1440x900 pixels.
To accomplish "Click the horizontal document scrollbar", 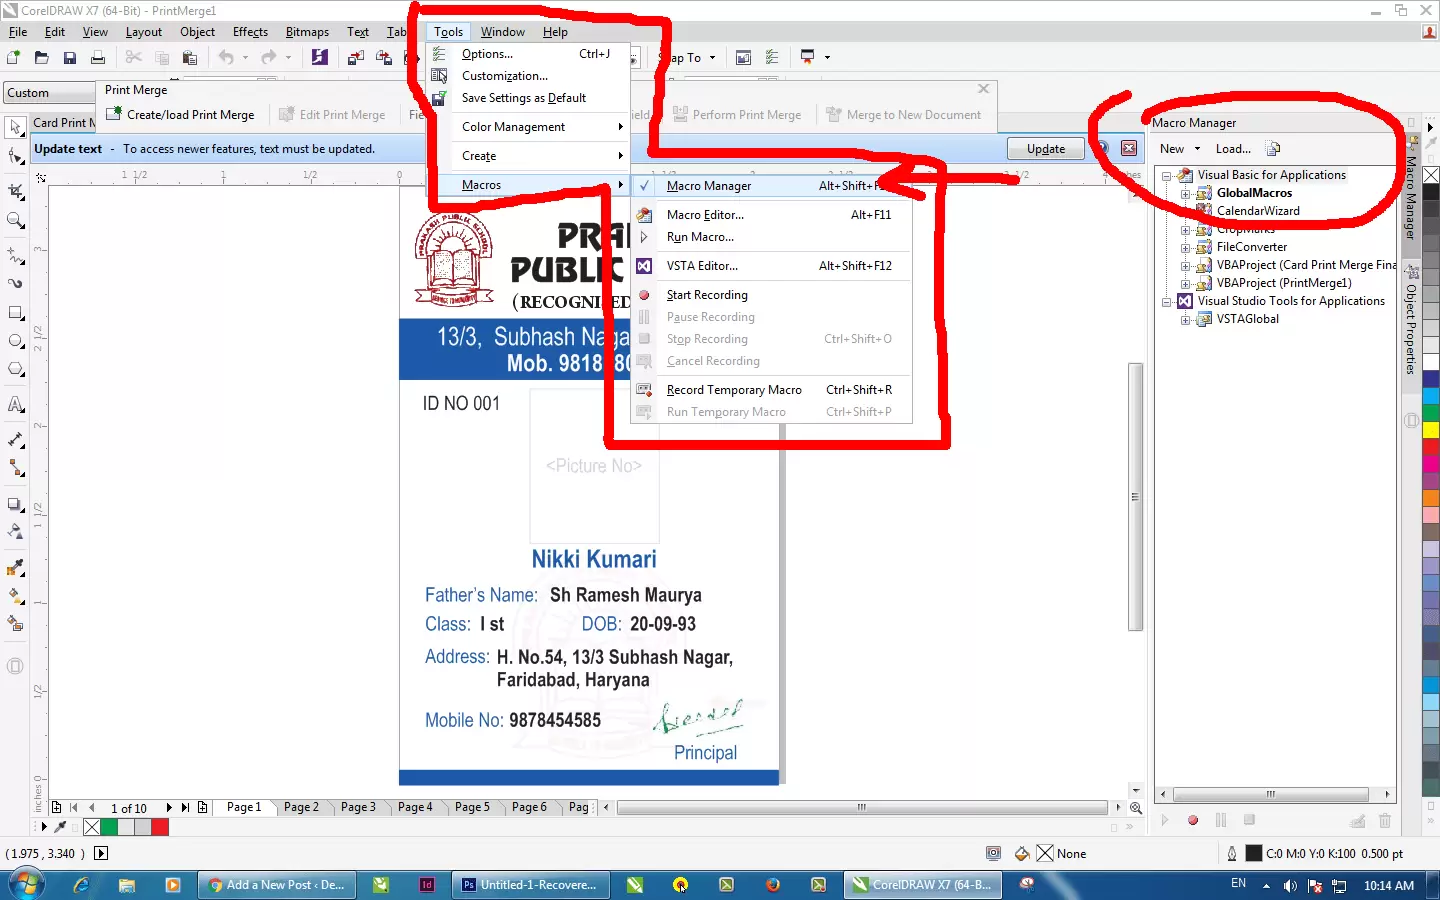I will click(x=861, y=807).
